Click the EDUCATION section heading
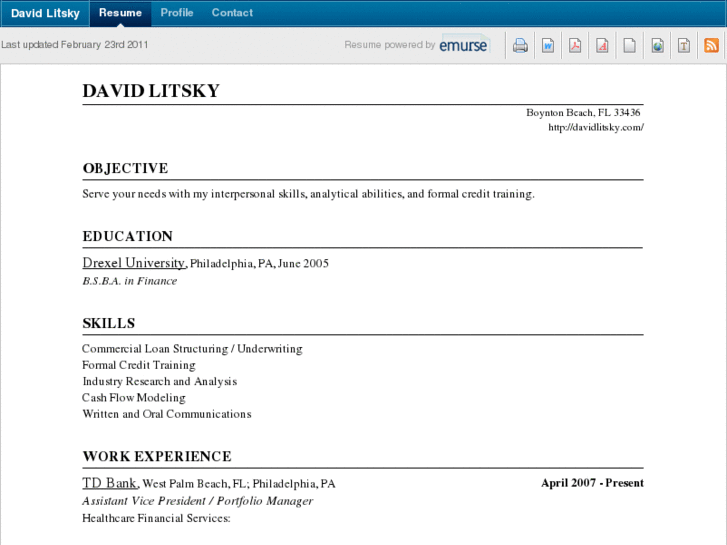The image size is (727, 545). [x=128, y=236]
